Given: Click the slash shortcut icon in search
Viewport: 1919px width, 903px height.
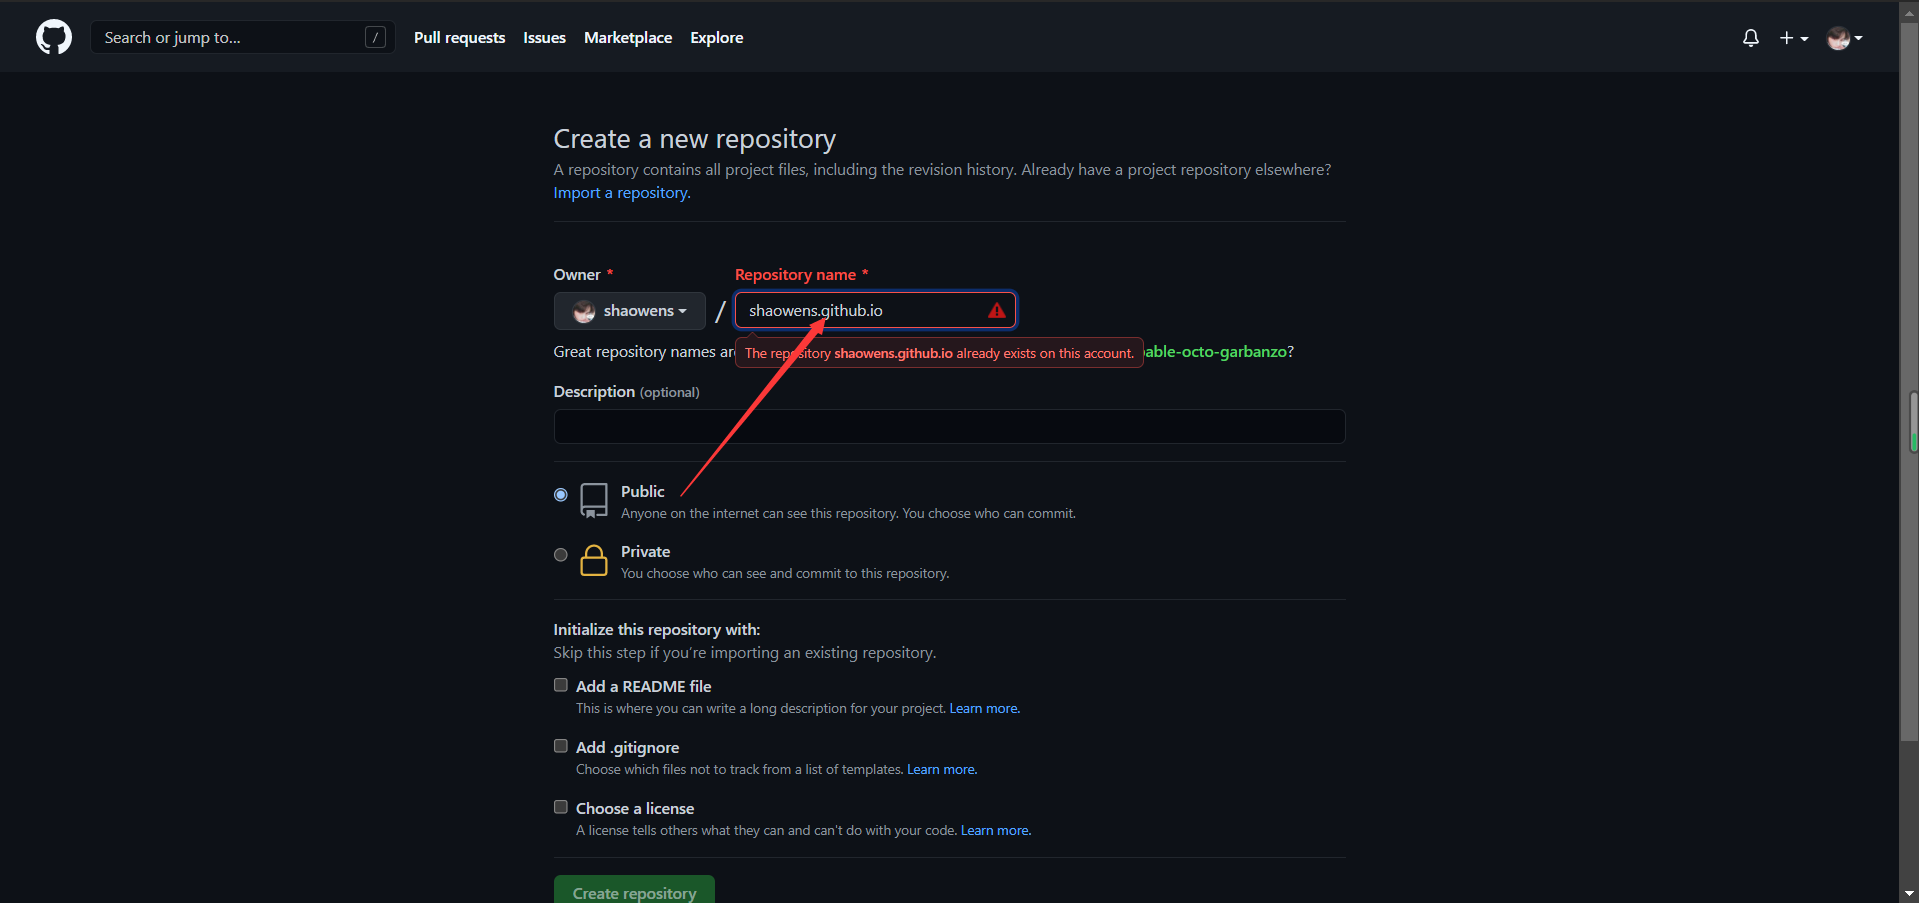Looking at the screenshot, I should tap(375, 38).
